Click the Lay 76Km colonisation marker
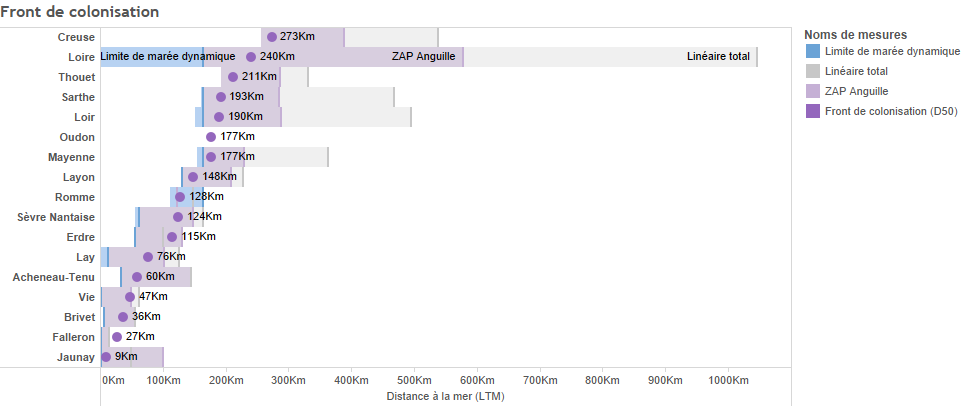This screenshot has width=965, height=406. tap(148, 257)
